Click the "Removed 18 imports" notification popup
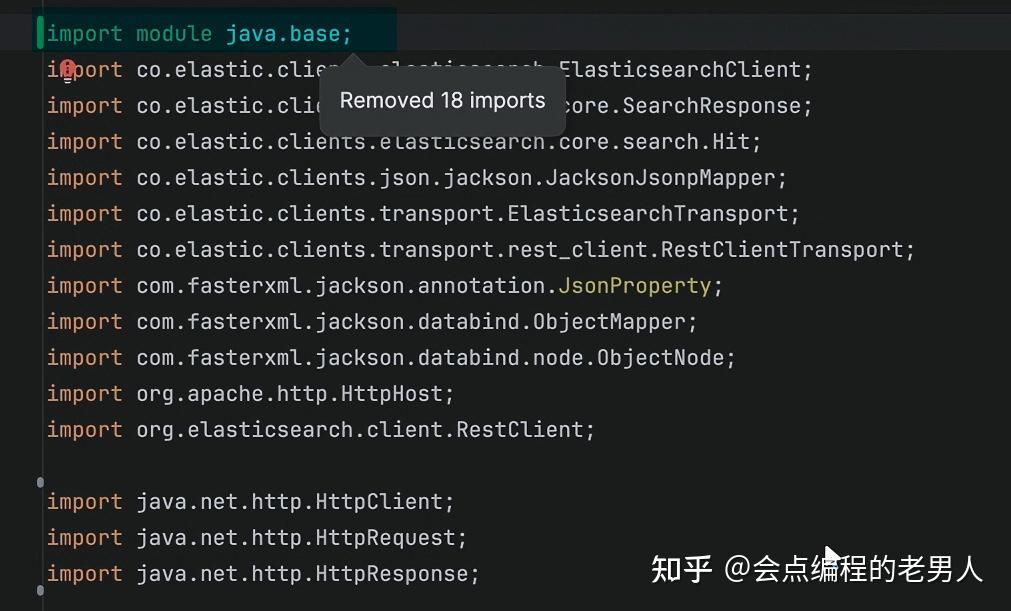1011x611 pixels. (442, 100)
